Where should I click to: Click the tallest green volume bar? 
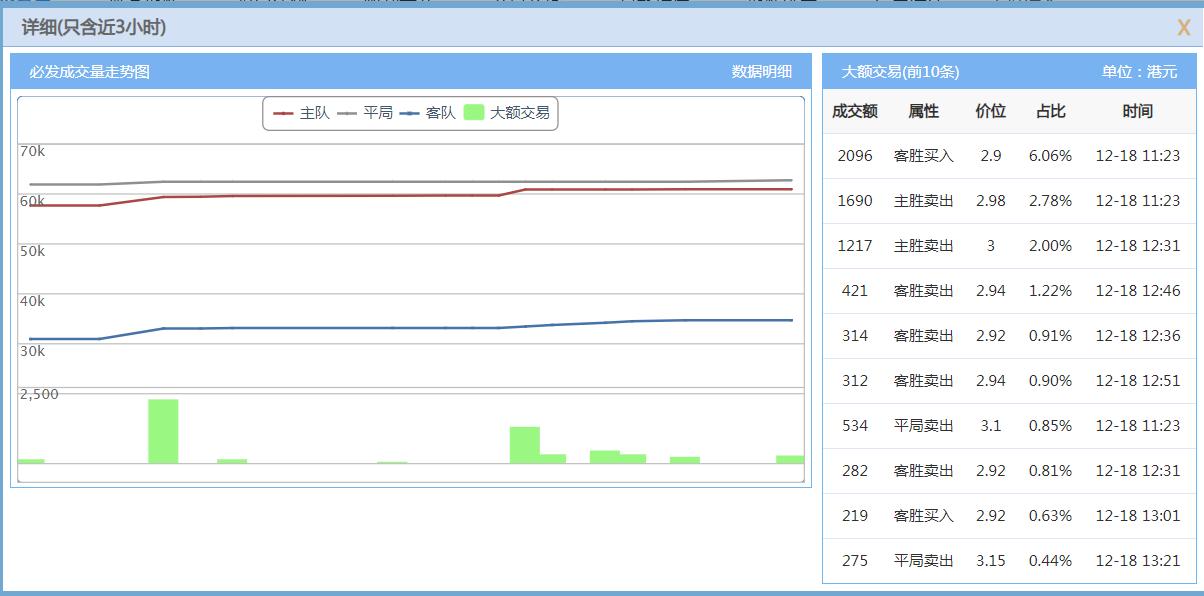[162, 430]
